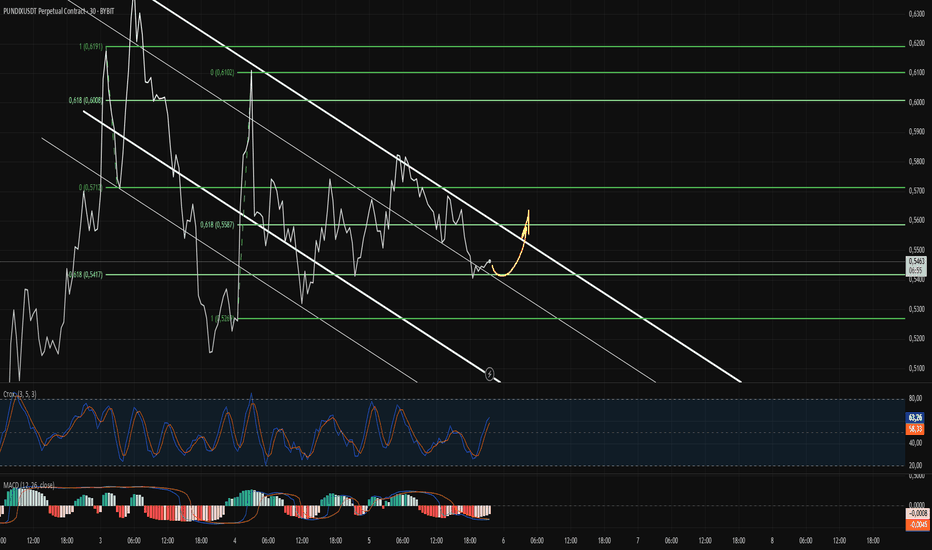The width and height of the screenshot is (932, 550).
Task: Click the 0,6200 price axis label
Action: pyautogui.click(x=917, y=43)
